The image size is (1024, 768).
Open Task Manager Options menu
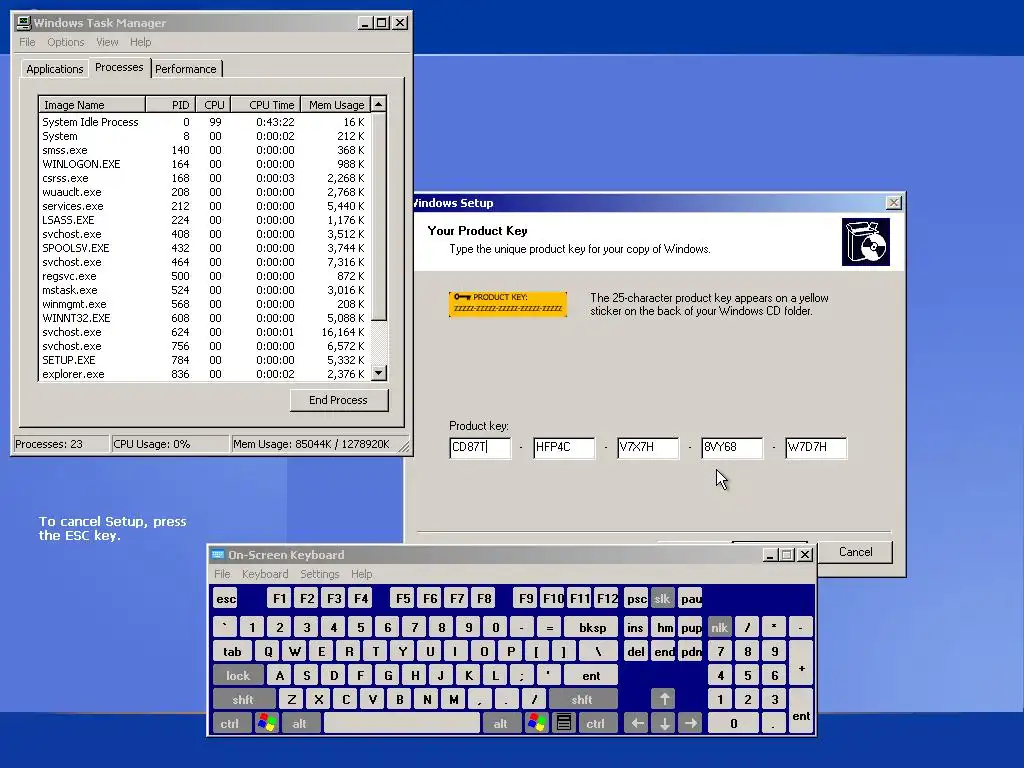65,42
